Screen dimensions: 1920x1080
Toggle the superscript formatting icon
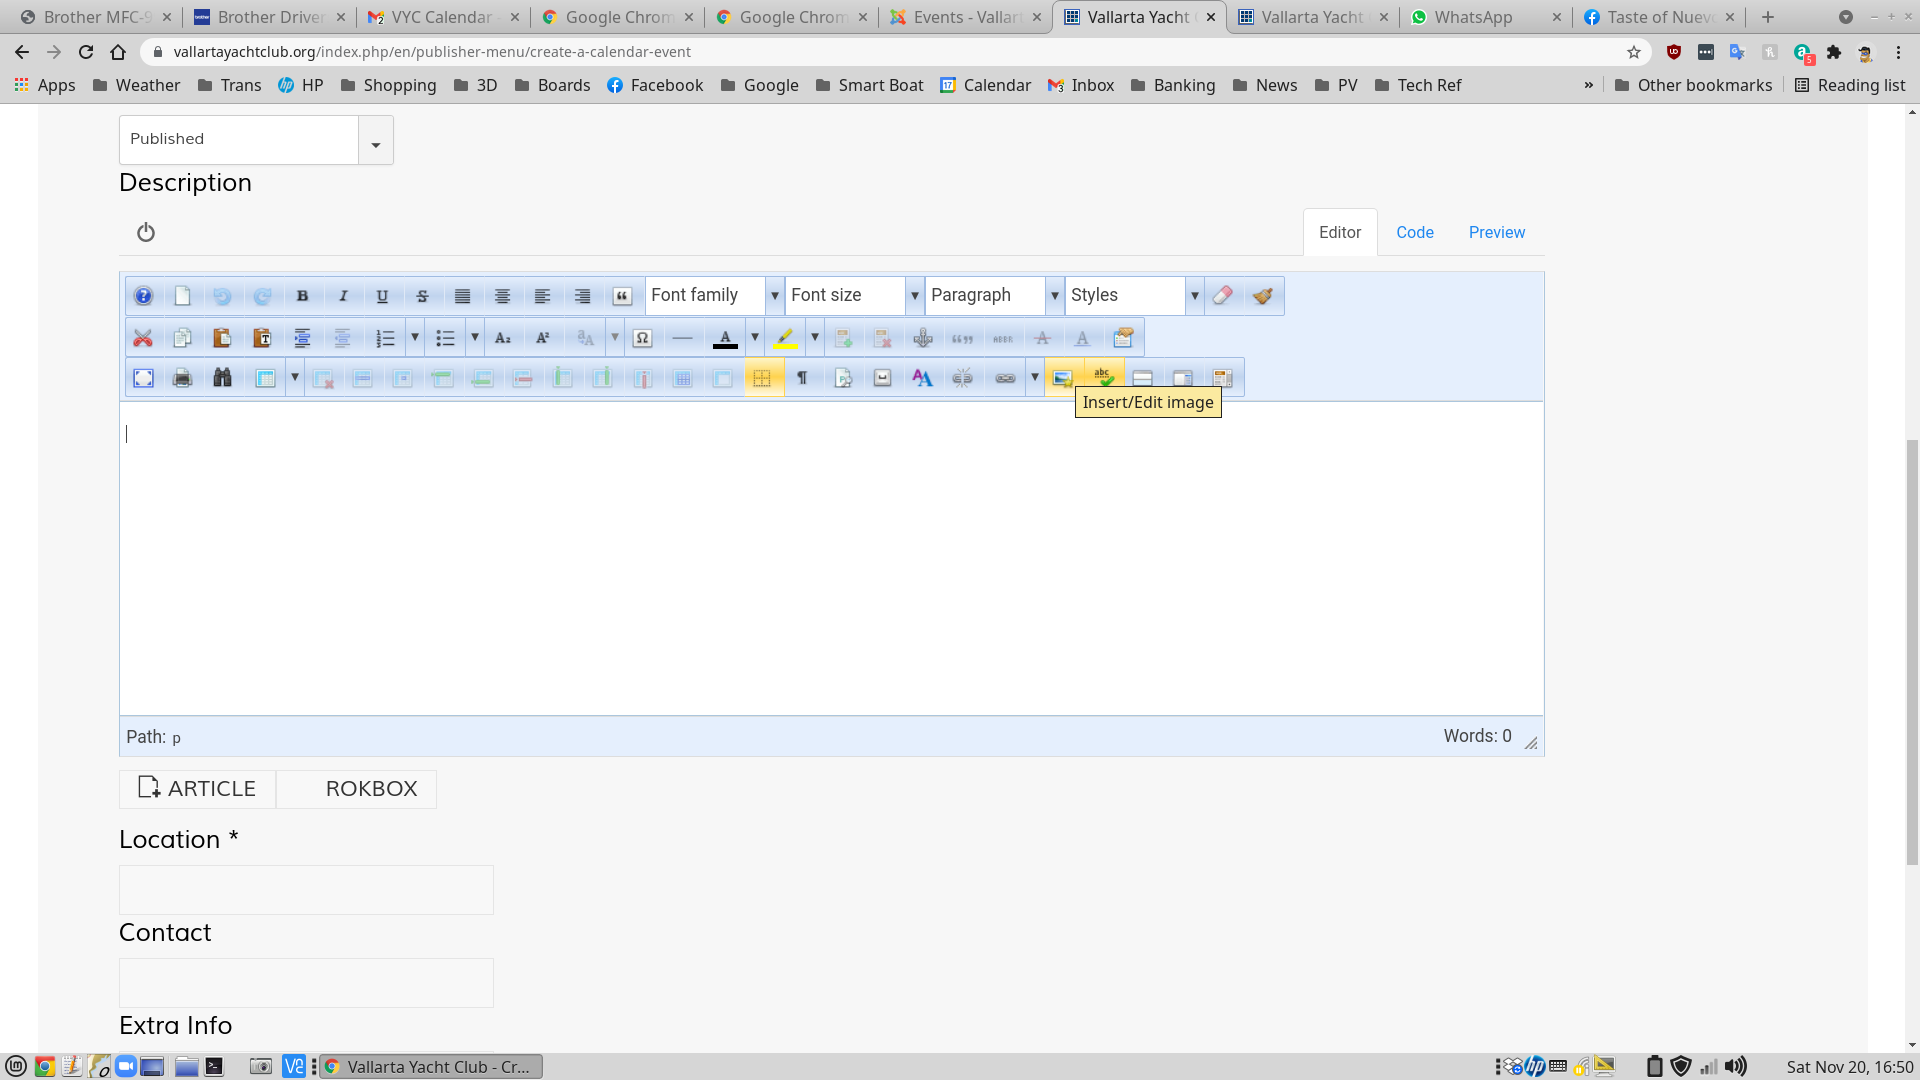(x=543, y=338)
